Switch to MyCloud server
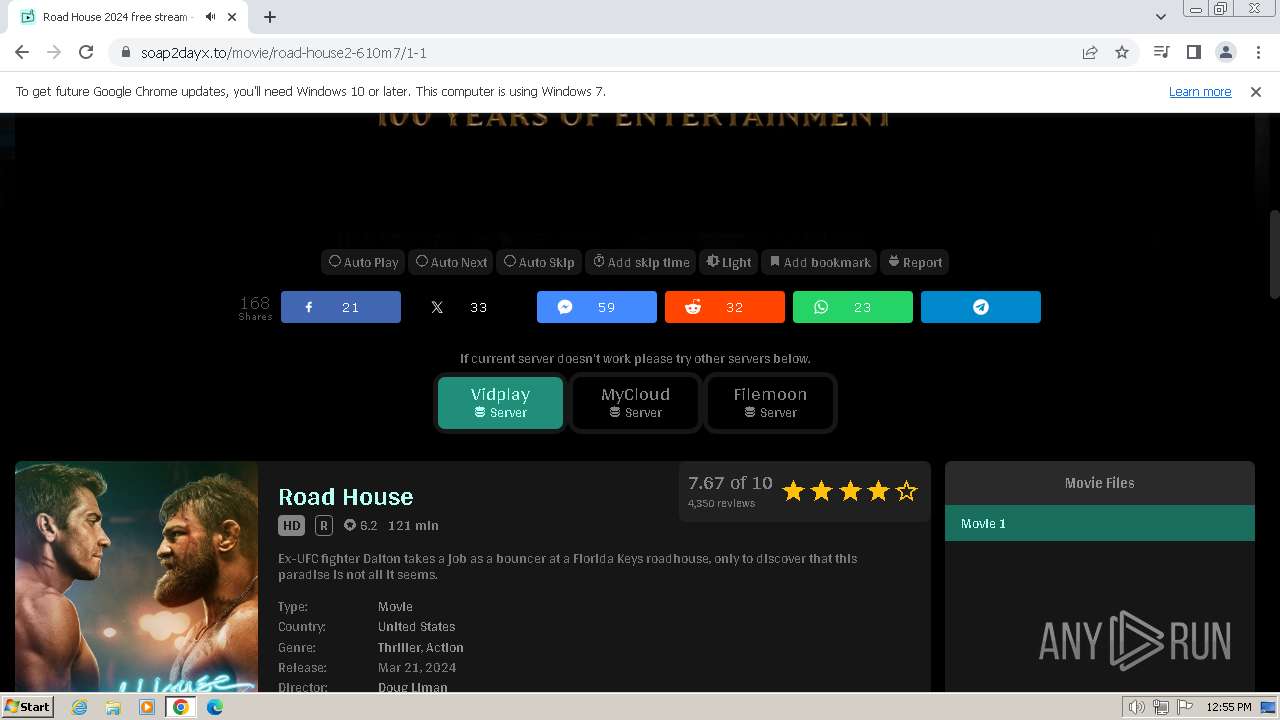 pos(635,402)
